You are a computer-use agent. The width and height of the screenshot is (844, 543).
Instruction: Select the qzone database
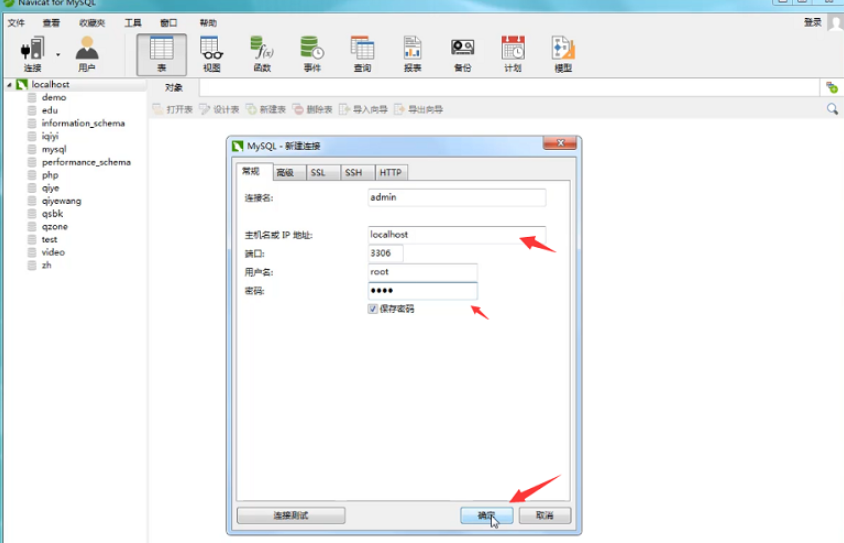tap(54, 227)
